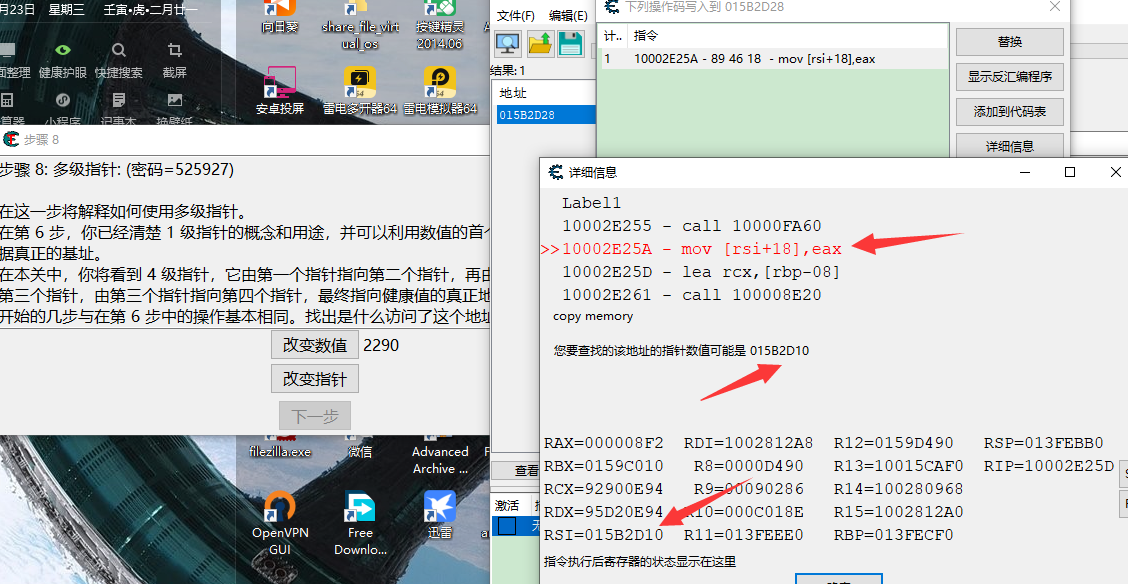The width and height of the screenshot is (1128, 584).
Task: Click the RBX=0159C010 register value
Action: coord(604,466)
